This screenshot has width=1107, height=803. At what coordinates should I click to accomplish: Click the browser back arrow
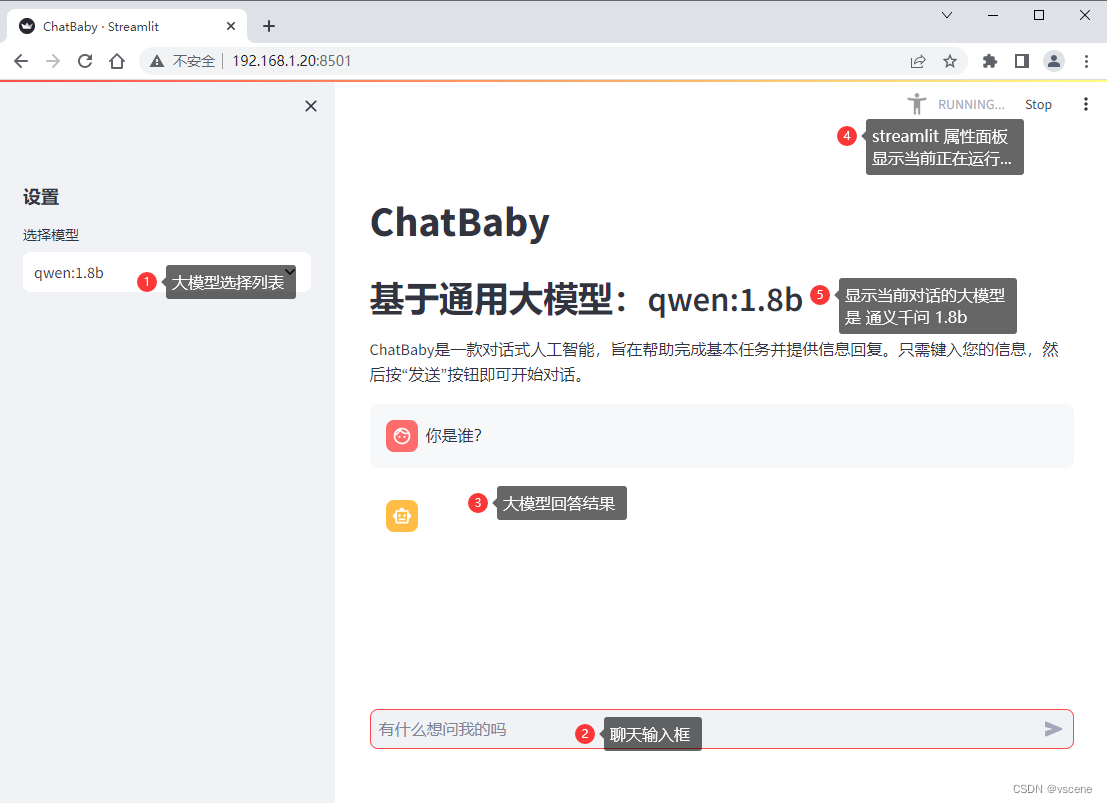pos(21,61)
